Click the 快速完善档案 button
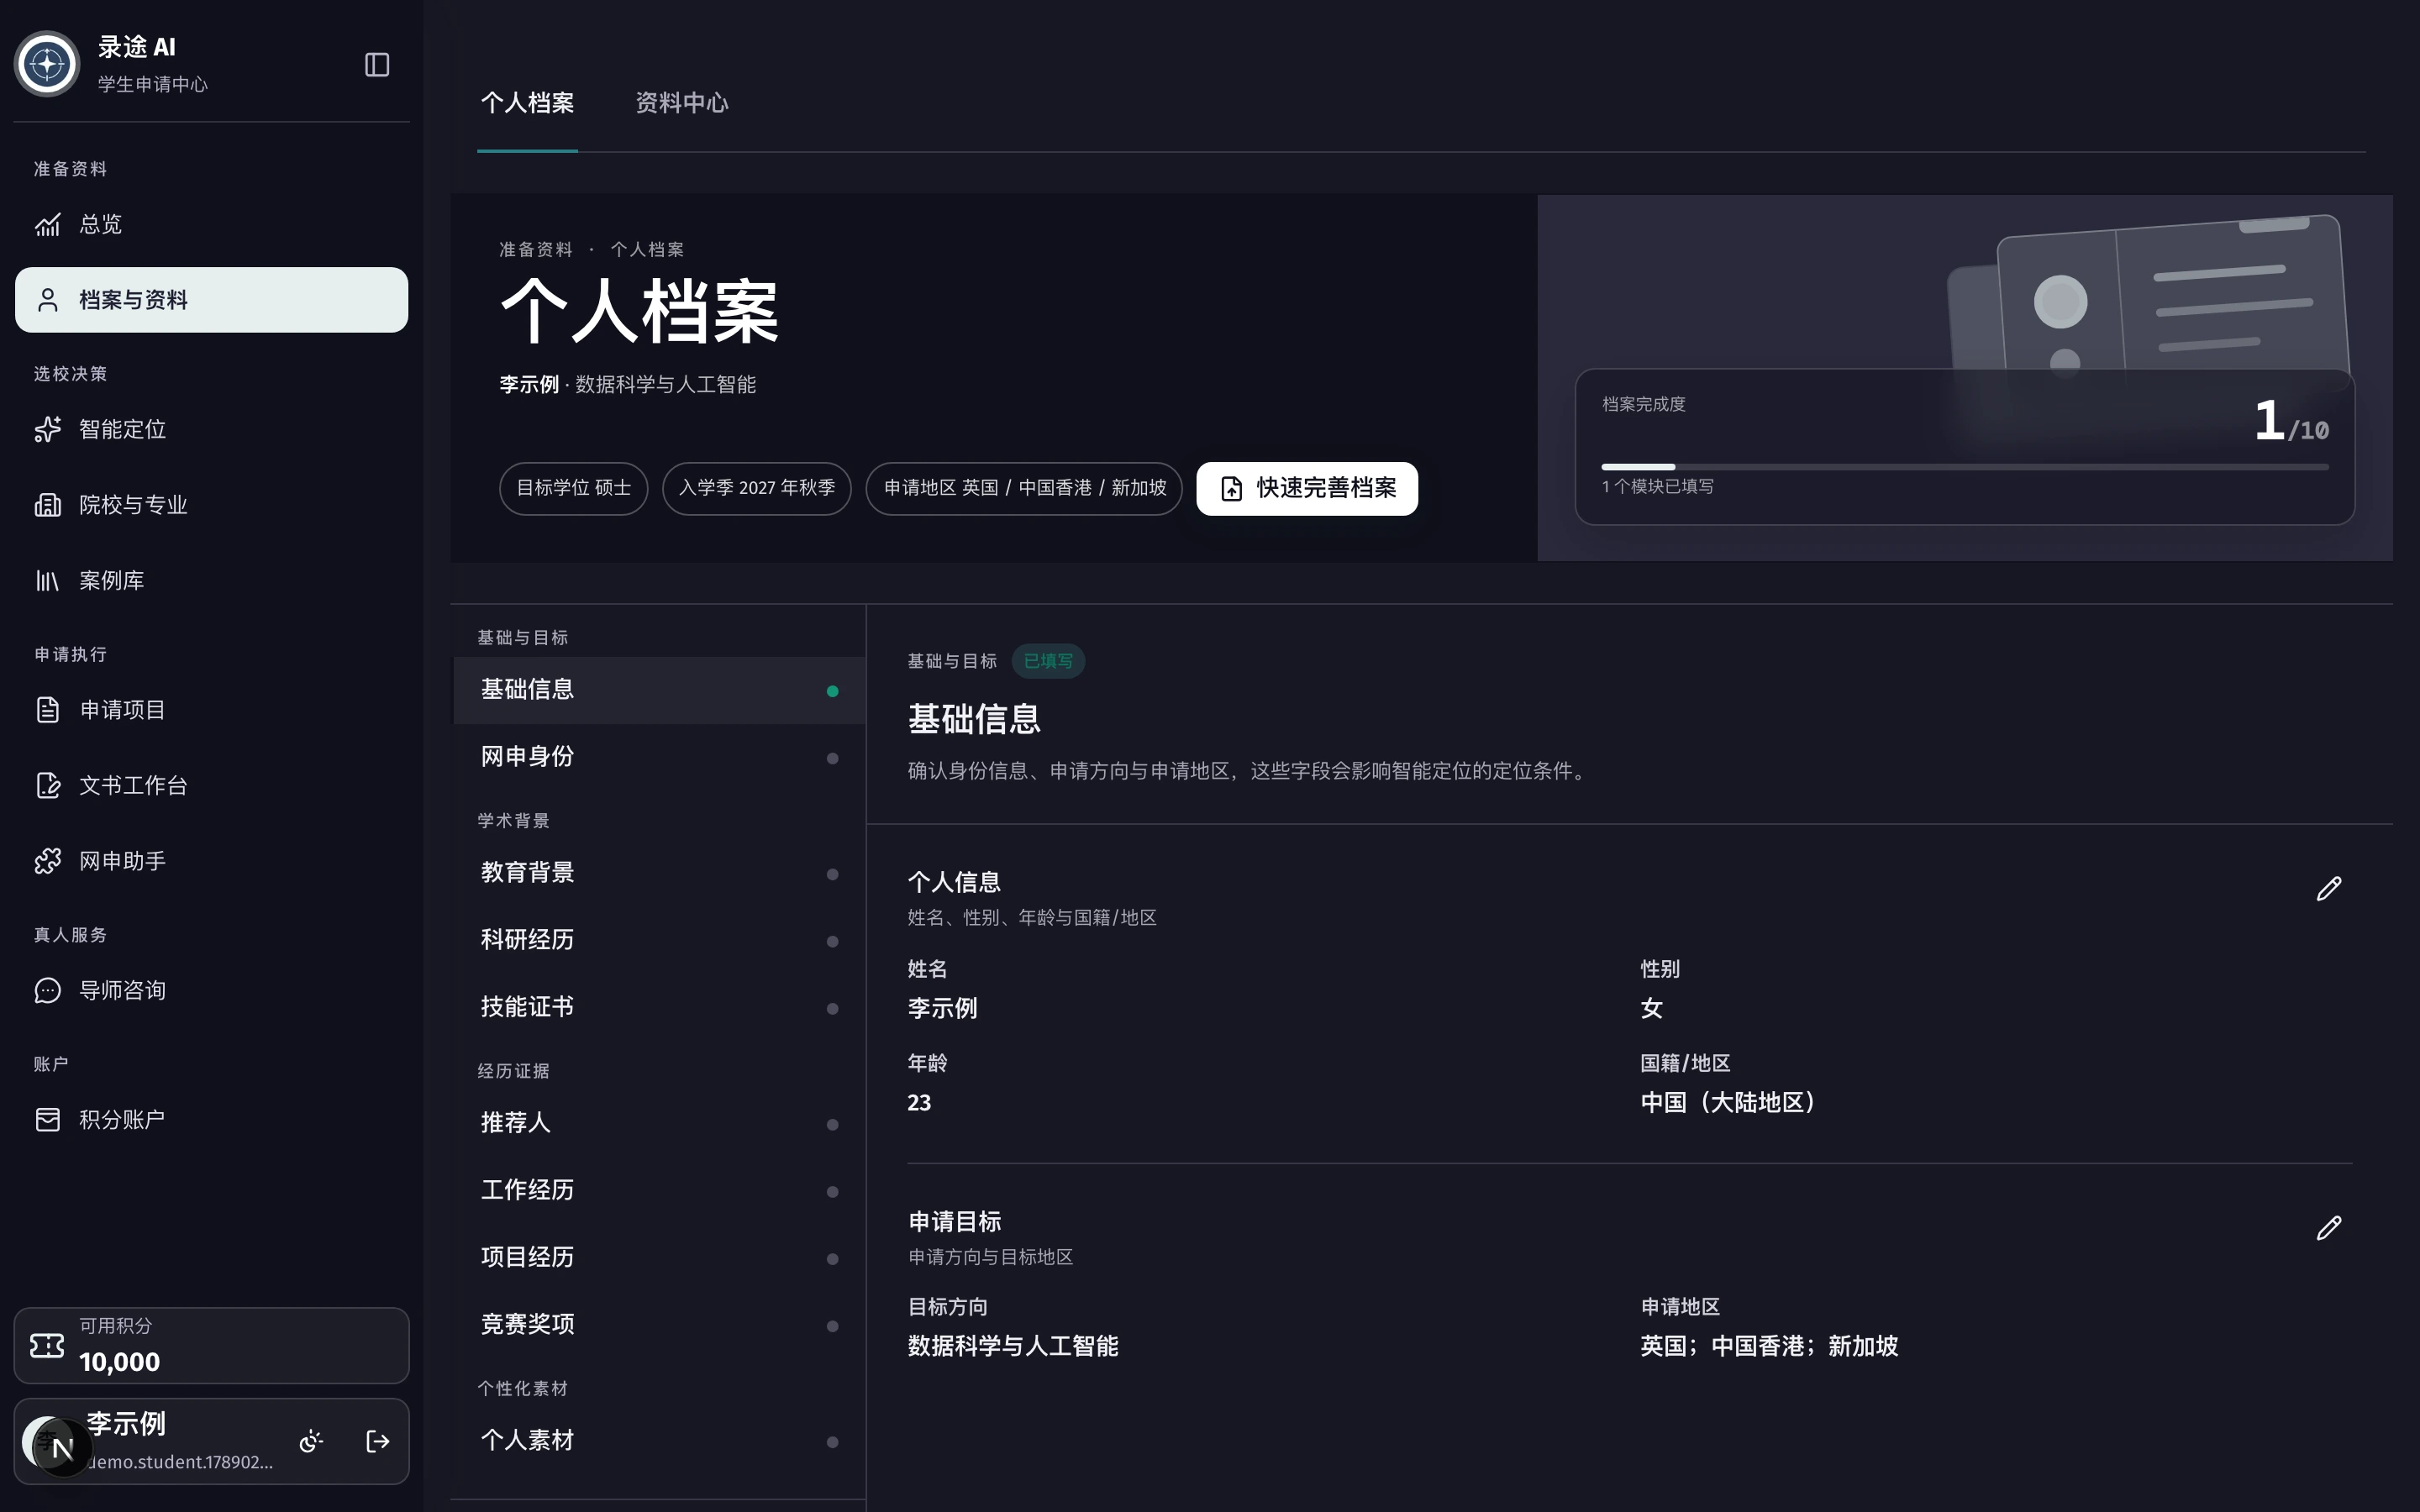2420x1512 pixels. tap(1307, 488)
